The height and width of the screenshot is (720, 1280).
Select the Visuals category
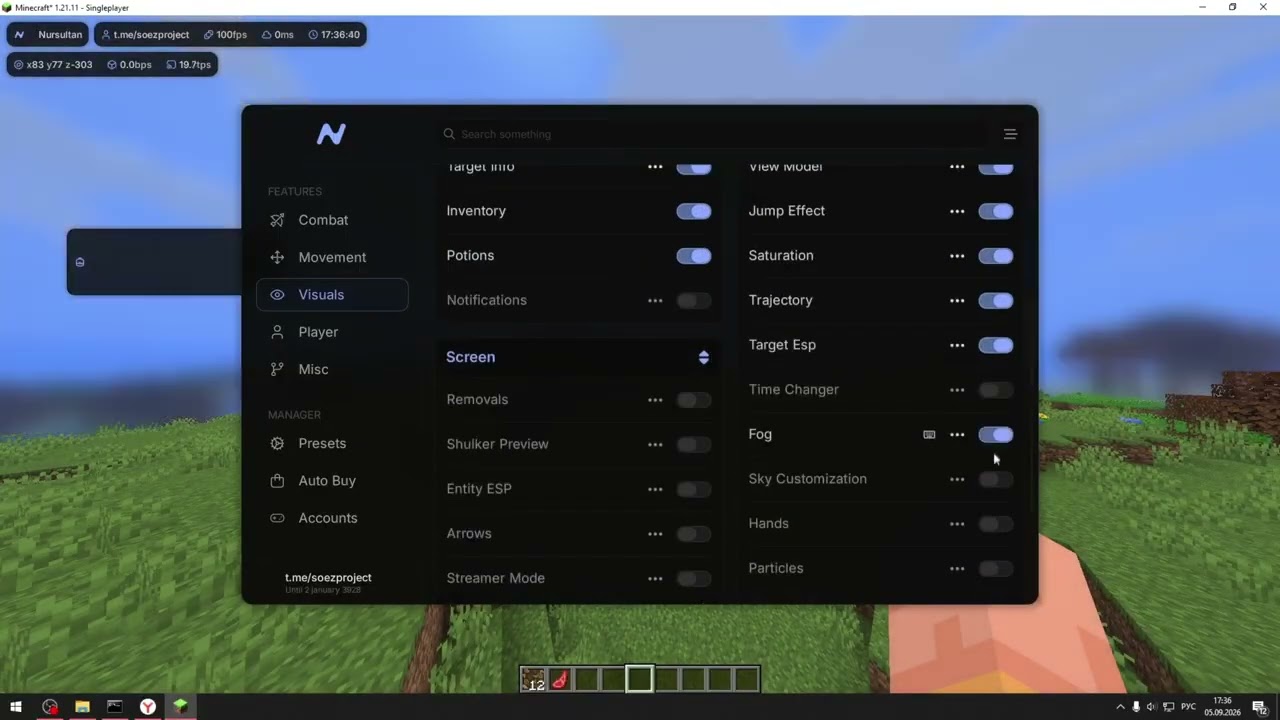(332, 295)
